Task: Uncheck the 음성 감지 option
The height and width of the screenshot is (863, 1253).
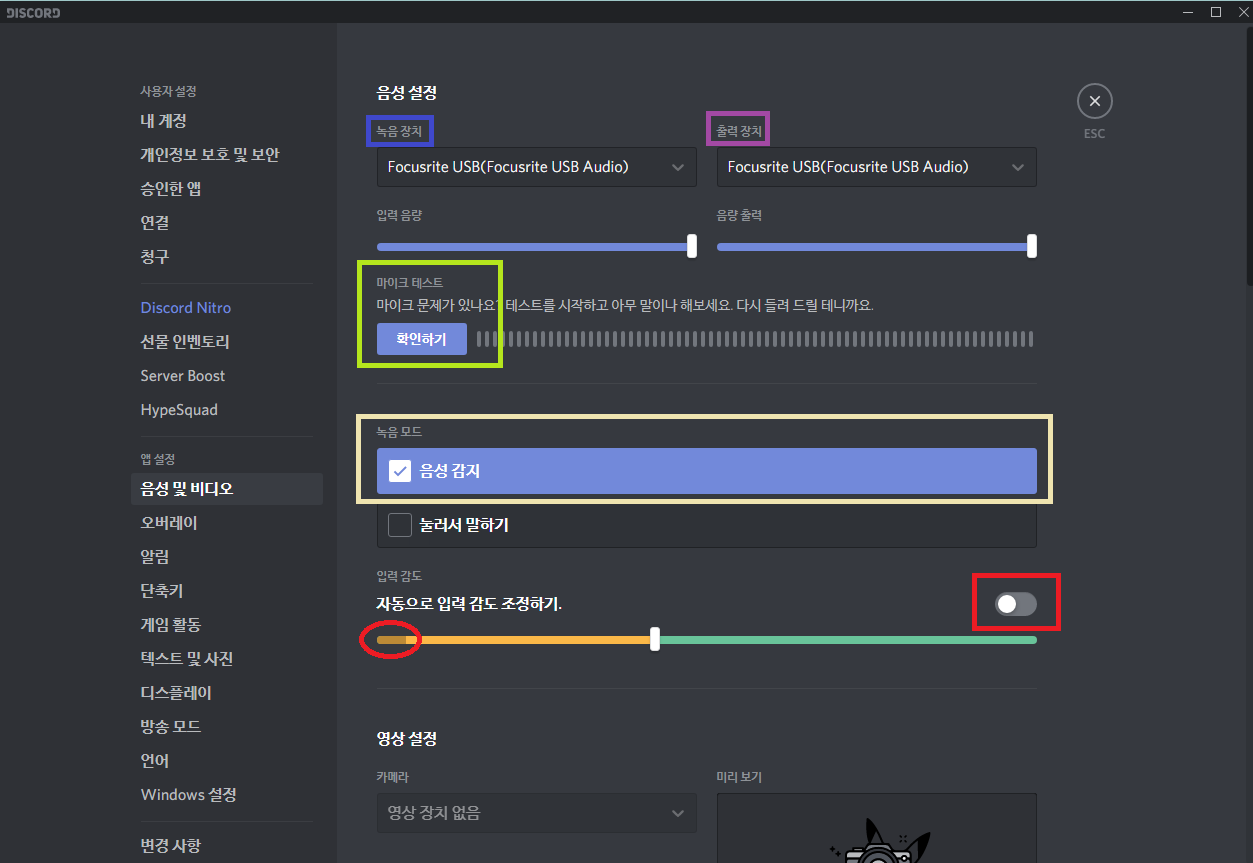Action: [399, 470]
